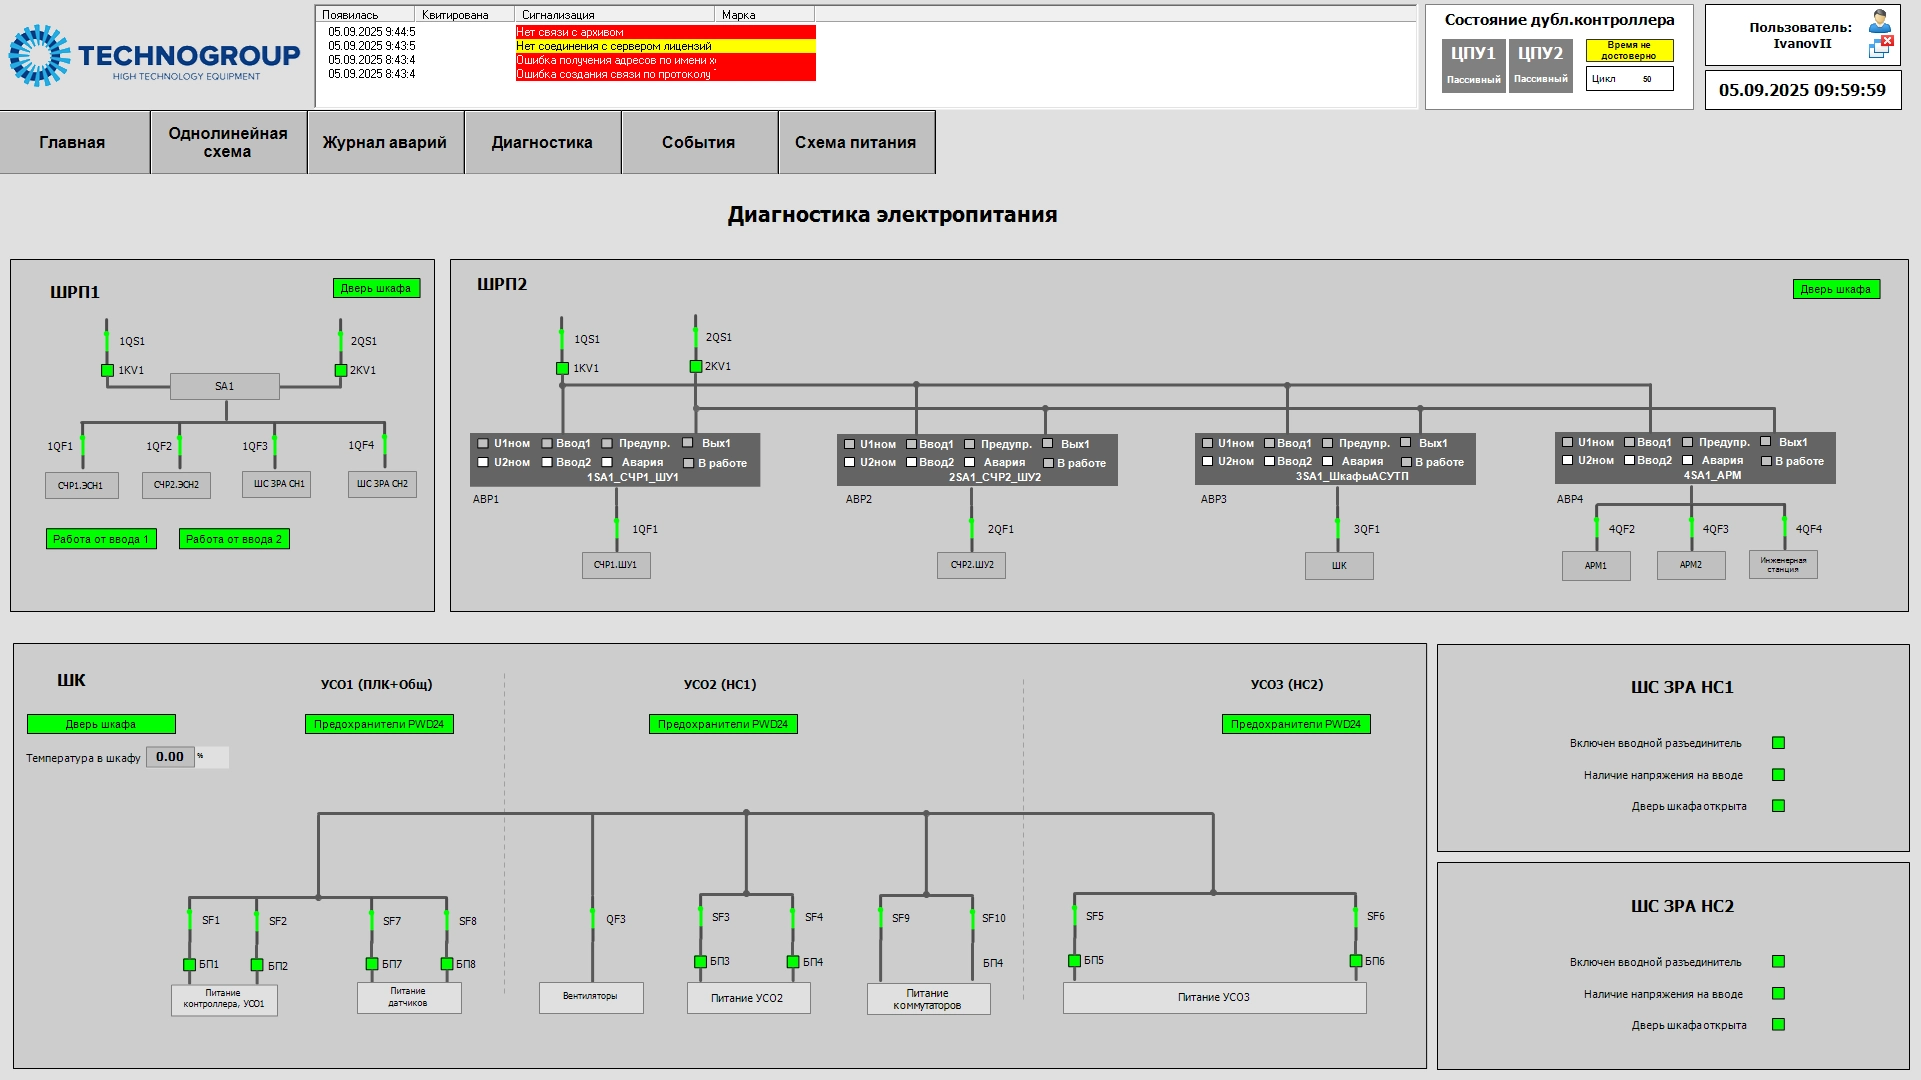Image resolution: width=1921 pixels, height=1080 pixels.
Task: Click the БП3 green status square
Action: coord(700,962)
